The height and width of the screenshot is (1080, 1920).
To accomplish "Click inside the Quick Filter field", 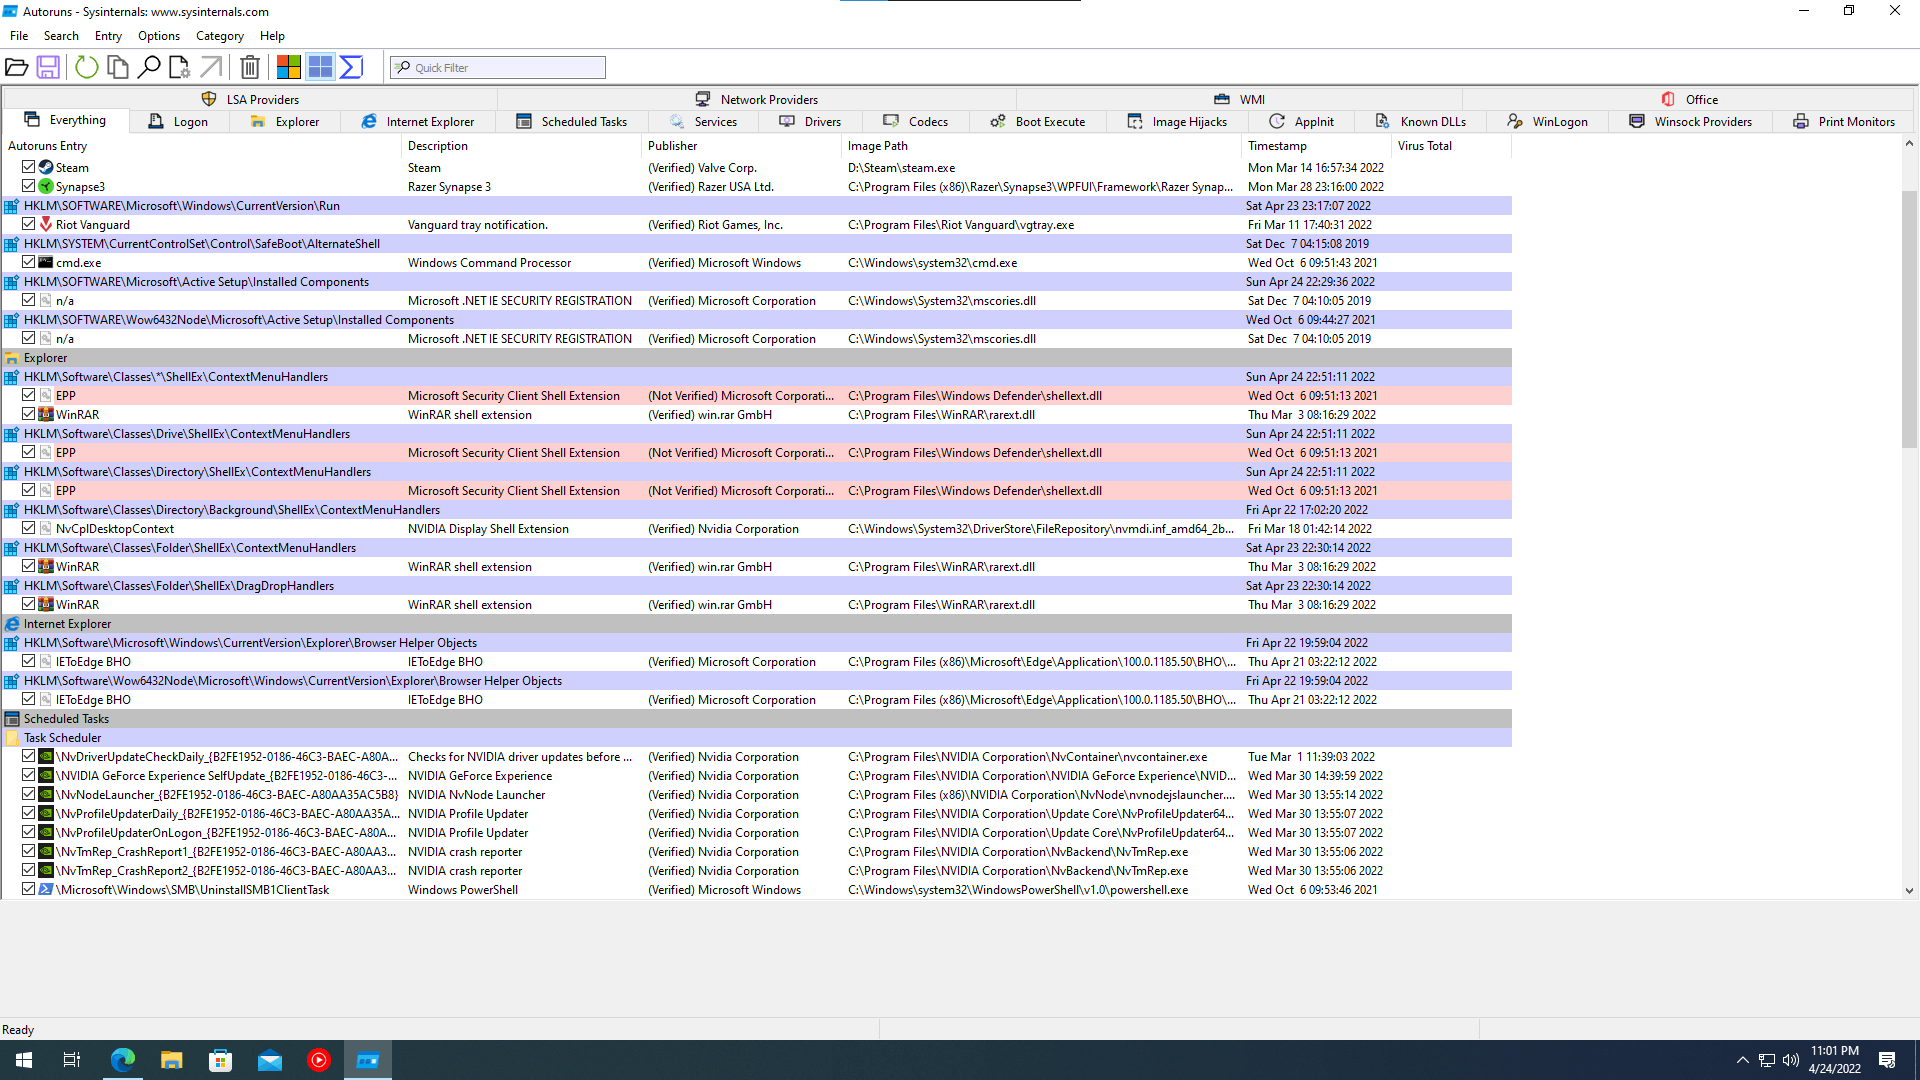I will click(505, 68).
